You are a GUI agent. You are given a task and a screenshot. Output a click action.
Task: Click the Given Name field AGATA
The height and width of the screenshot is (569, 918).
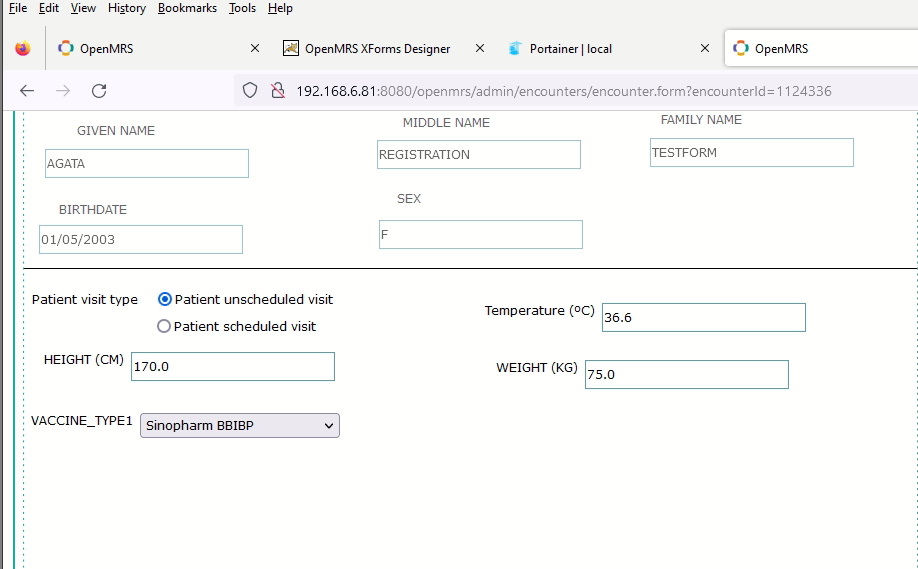(x=147, y=163)
